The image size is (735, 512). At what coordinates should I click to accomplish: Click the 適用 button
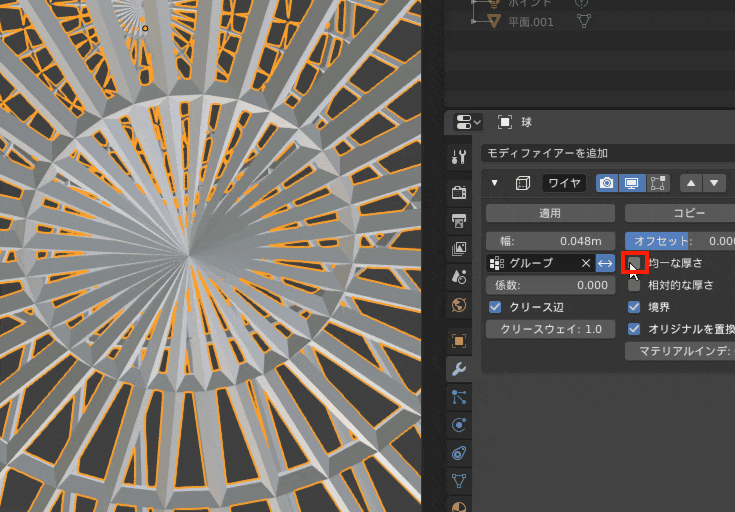point(549,213)
